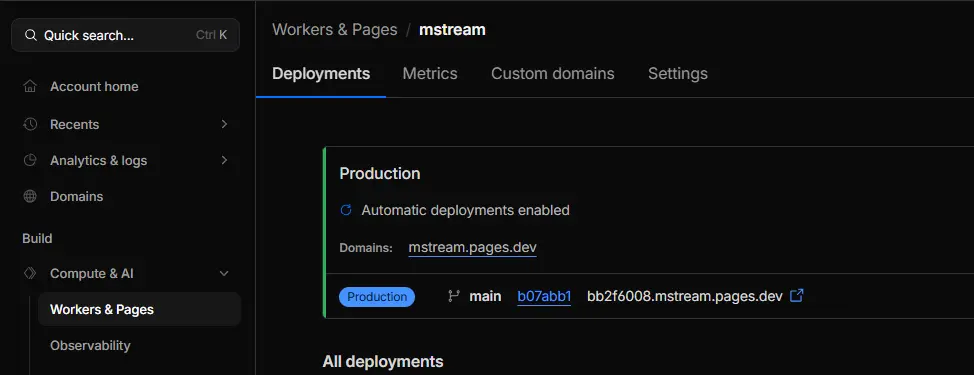This screenshot has width=974, height=375.
Task: Open the bb2f6008 deployment external link icon
Action: [796, 296]
